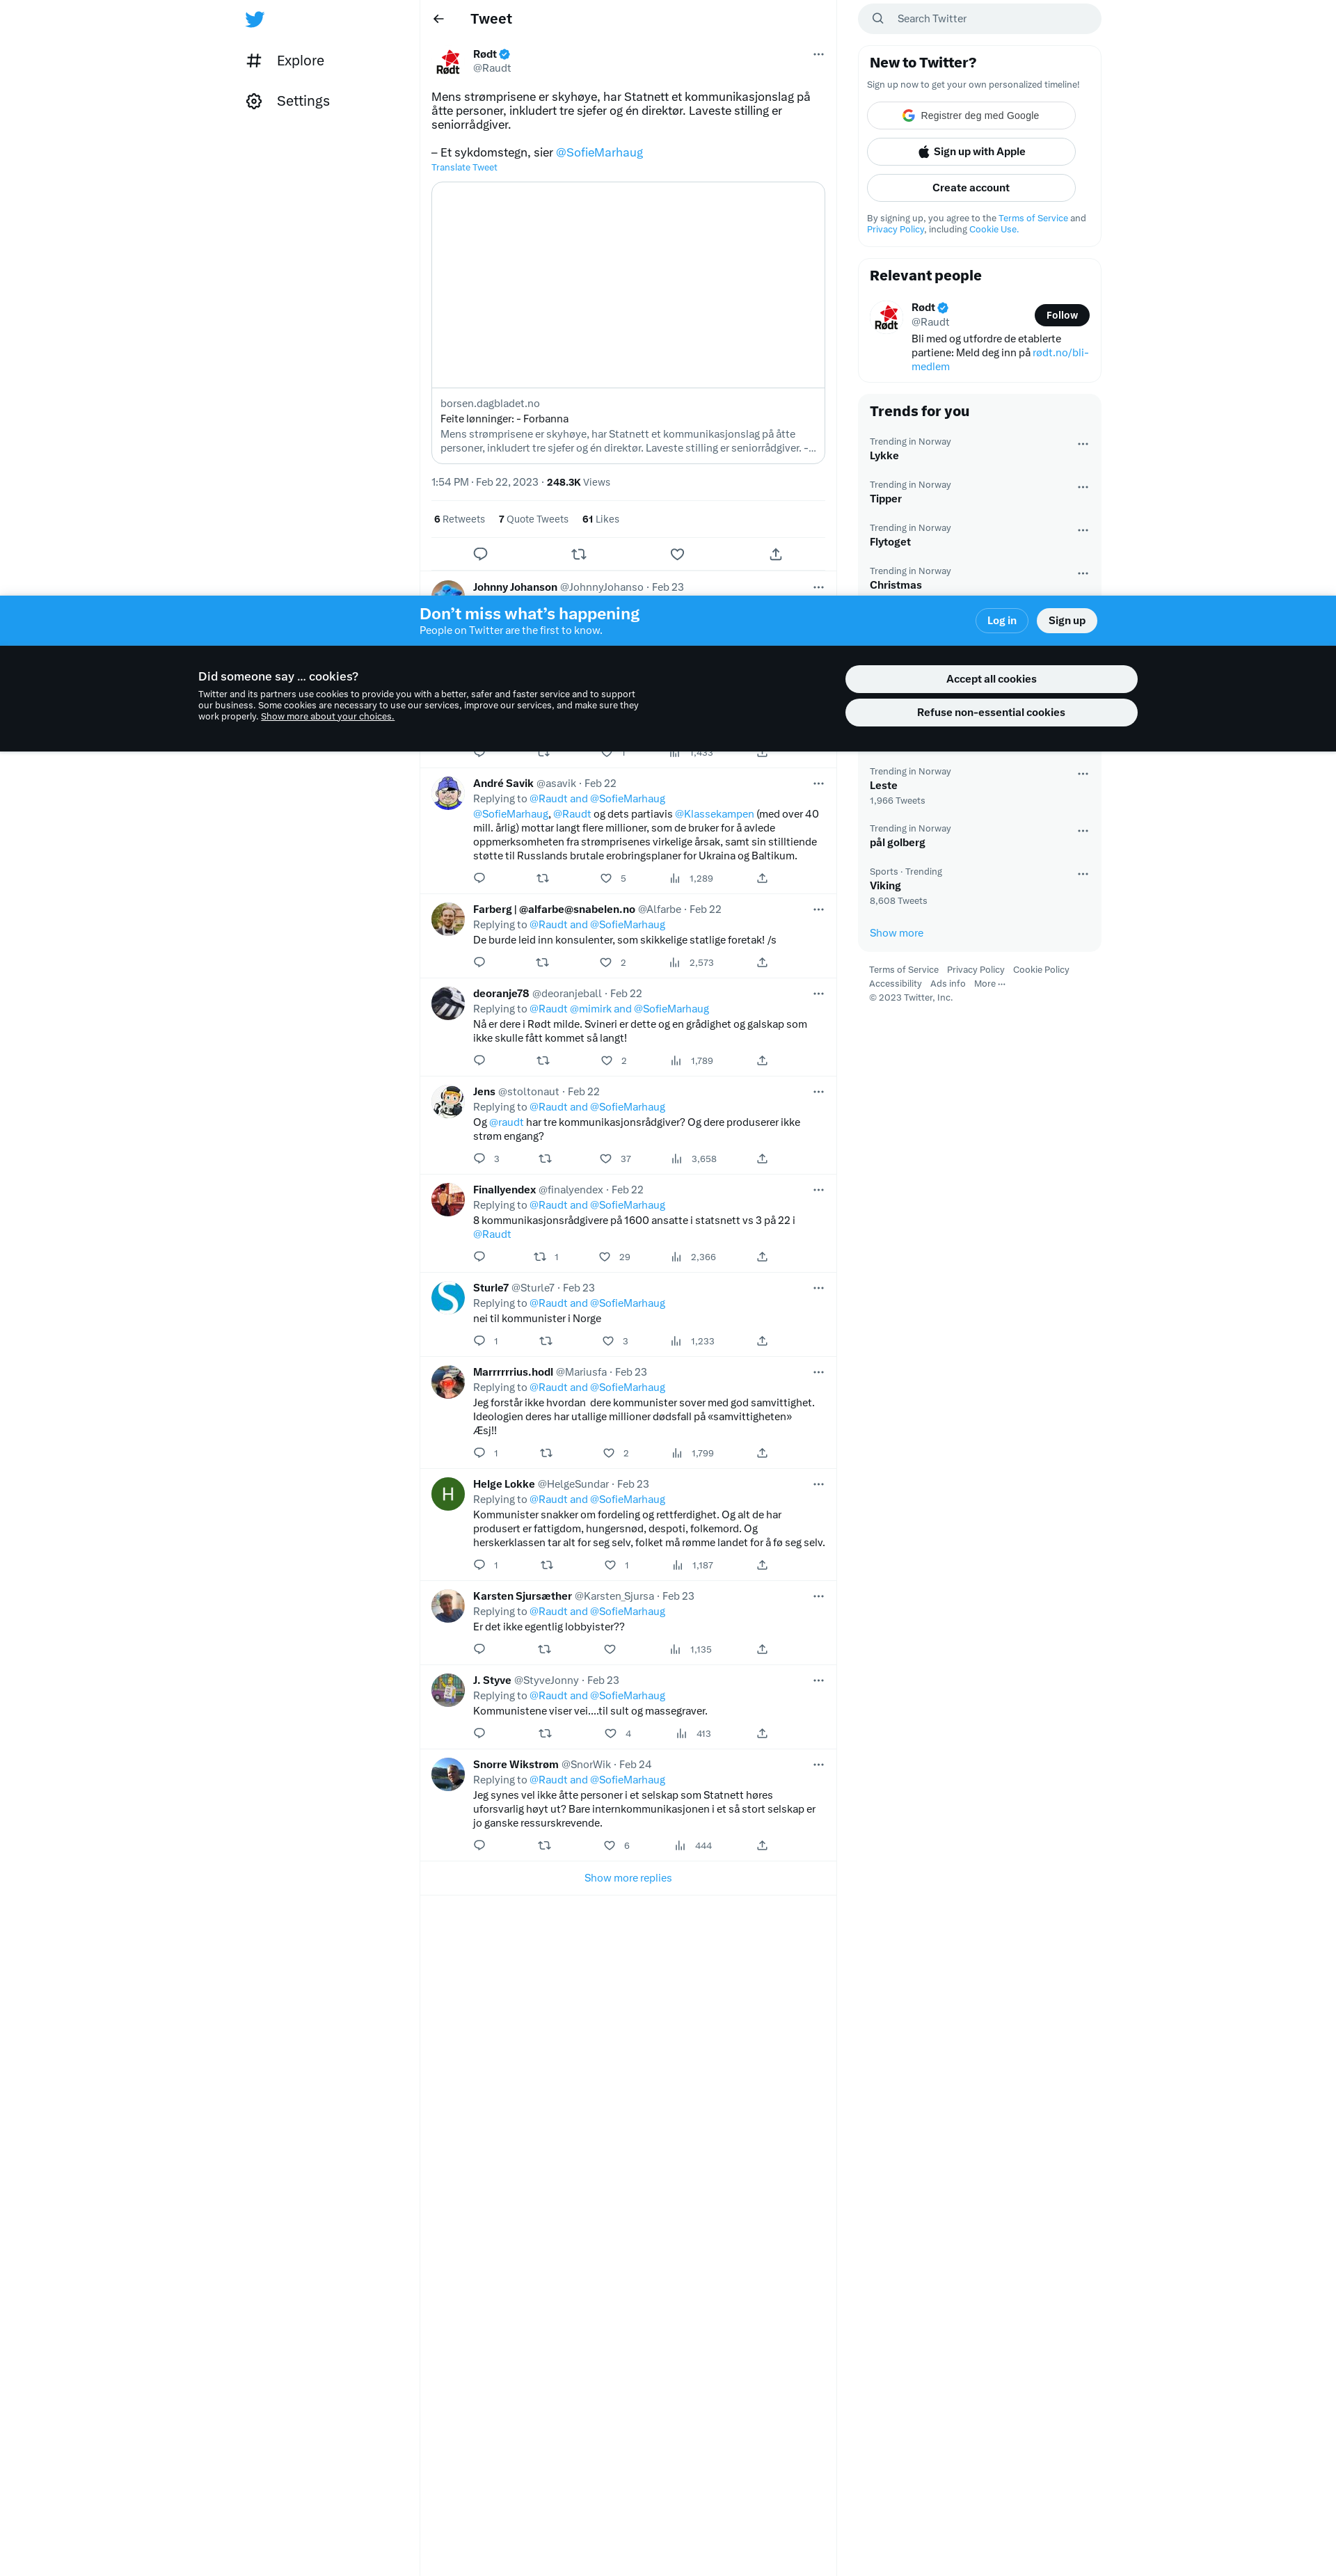Share the main Rødt tweet
Image resolution: width=1336 pixels, height=2576 pixels.
tap(775, 554)
